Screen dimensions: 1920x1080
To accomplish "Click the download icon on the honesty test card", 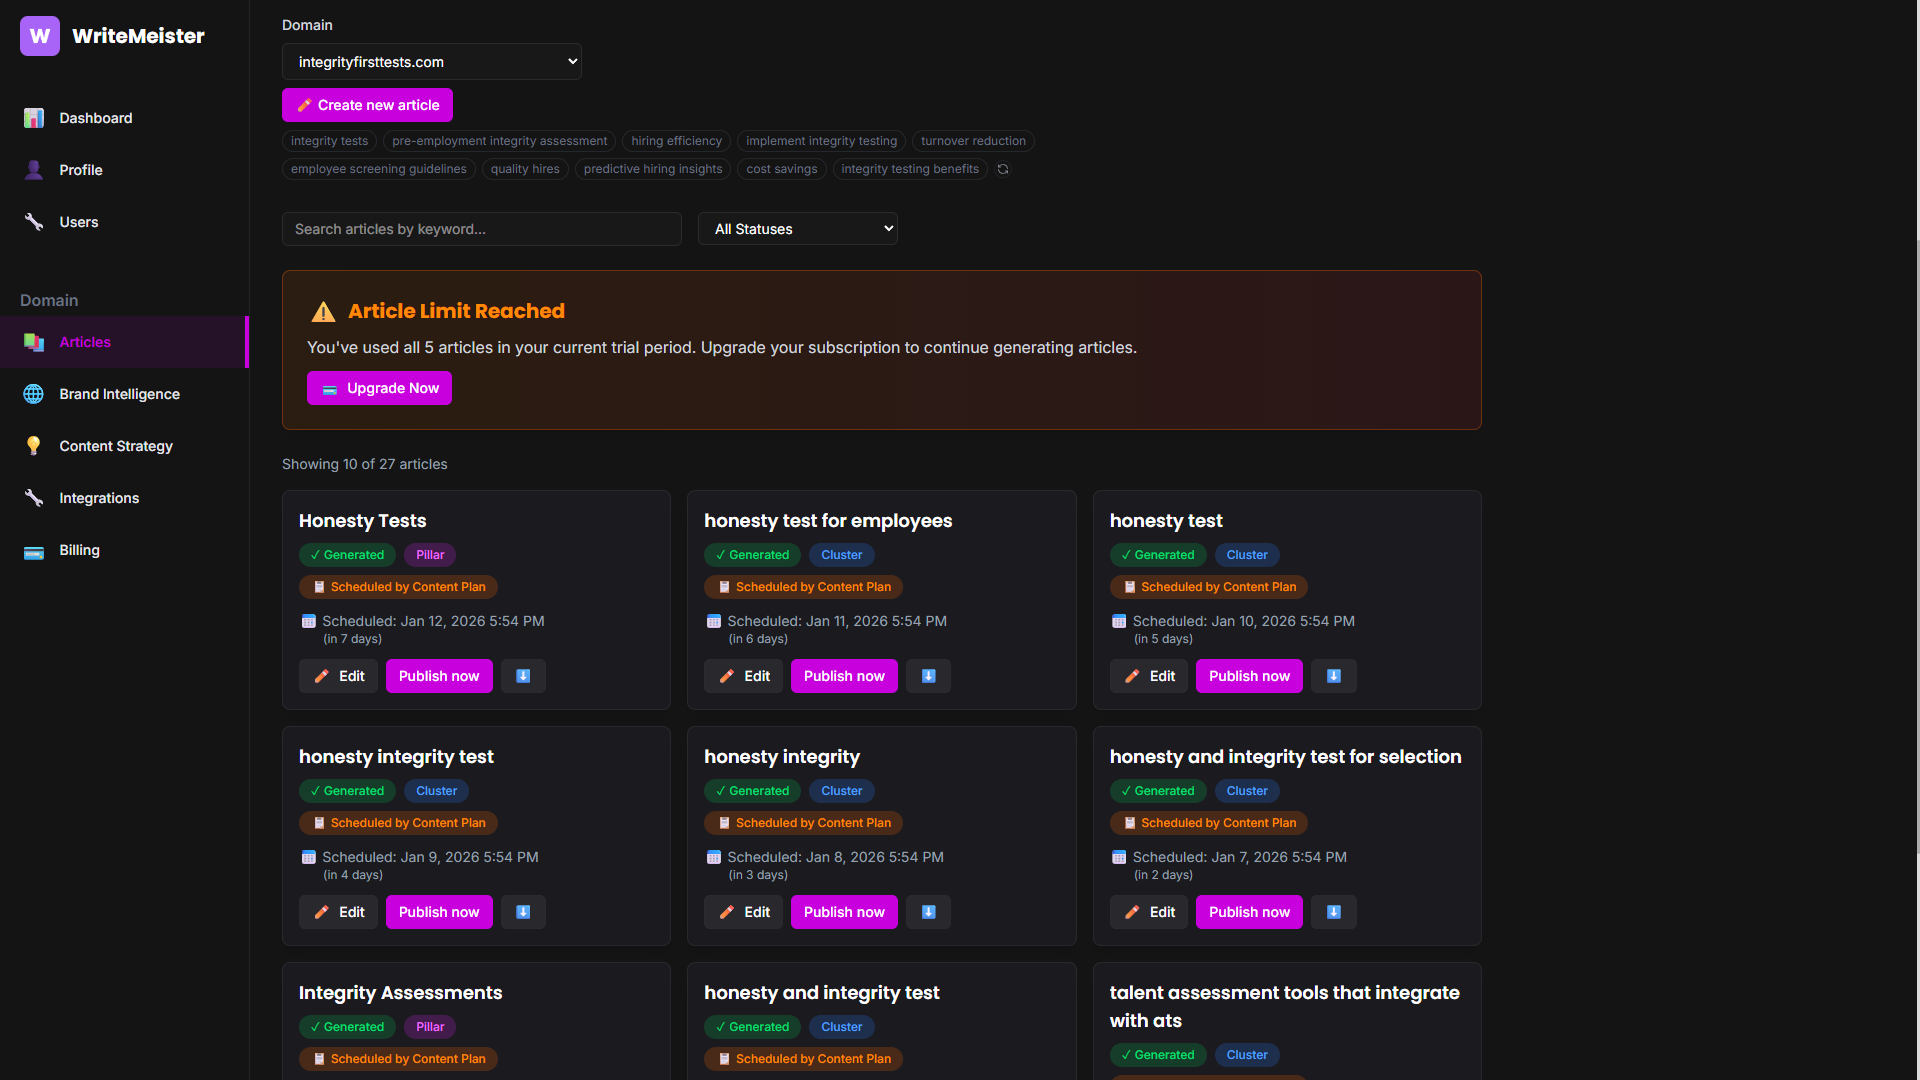I will [1333, 676].
